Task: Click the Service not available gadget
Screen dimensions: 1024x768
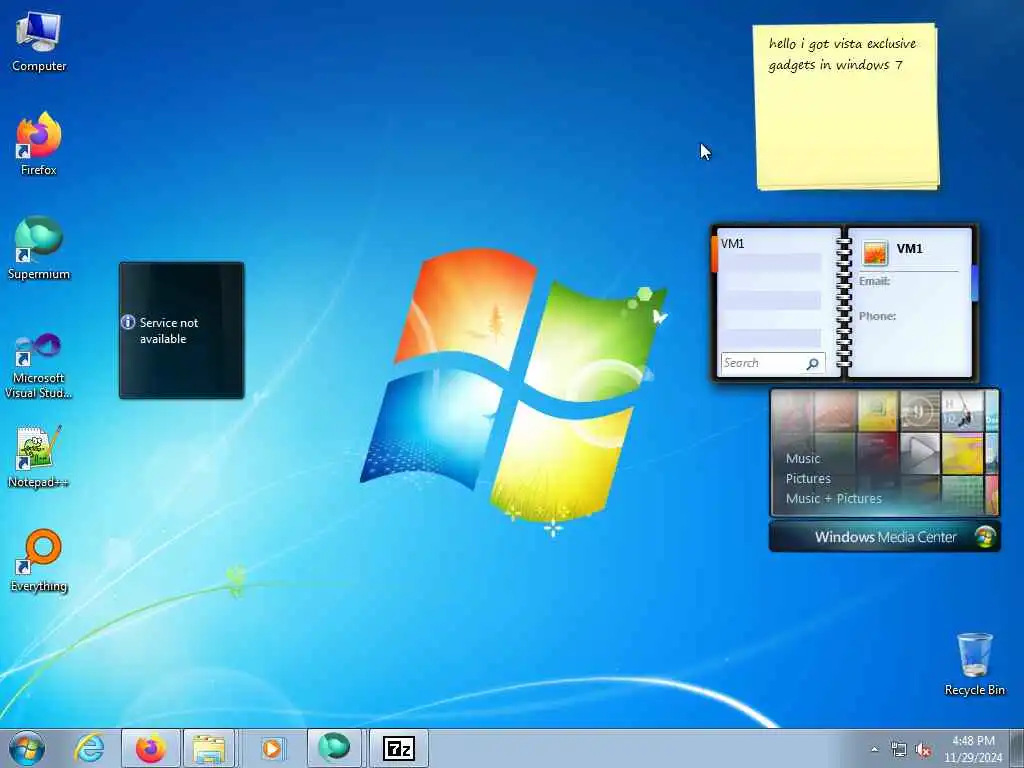Action: (182, 330)
